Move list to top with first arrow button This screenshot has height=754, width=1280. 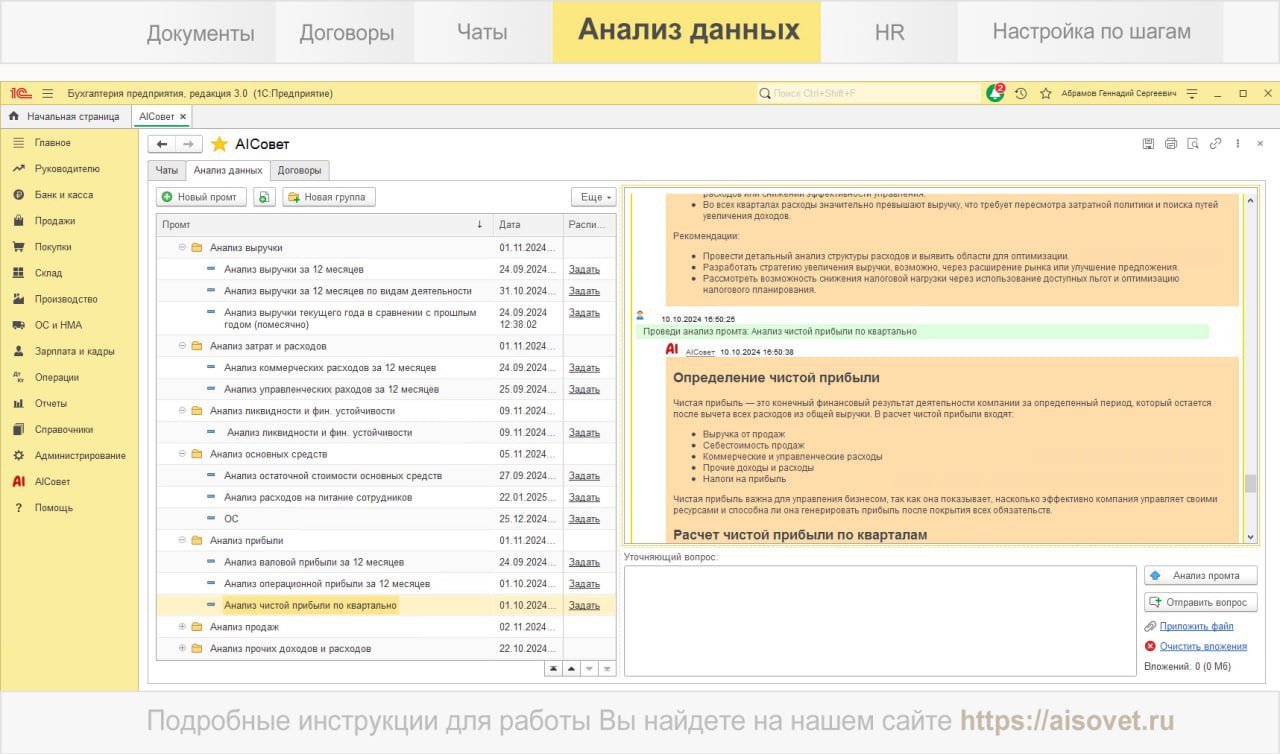[x=553, y=668]
